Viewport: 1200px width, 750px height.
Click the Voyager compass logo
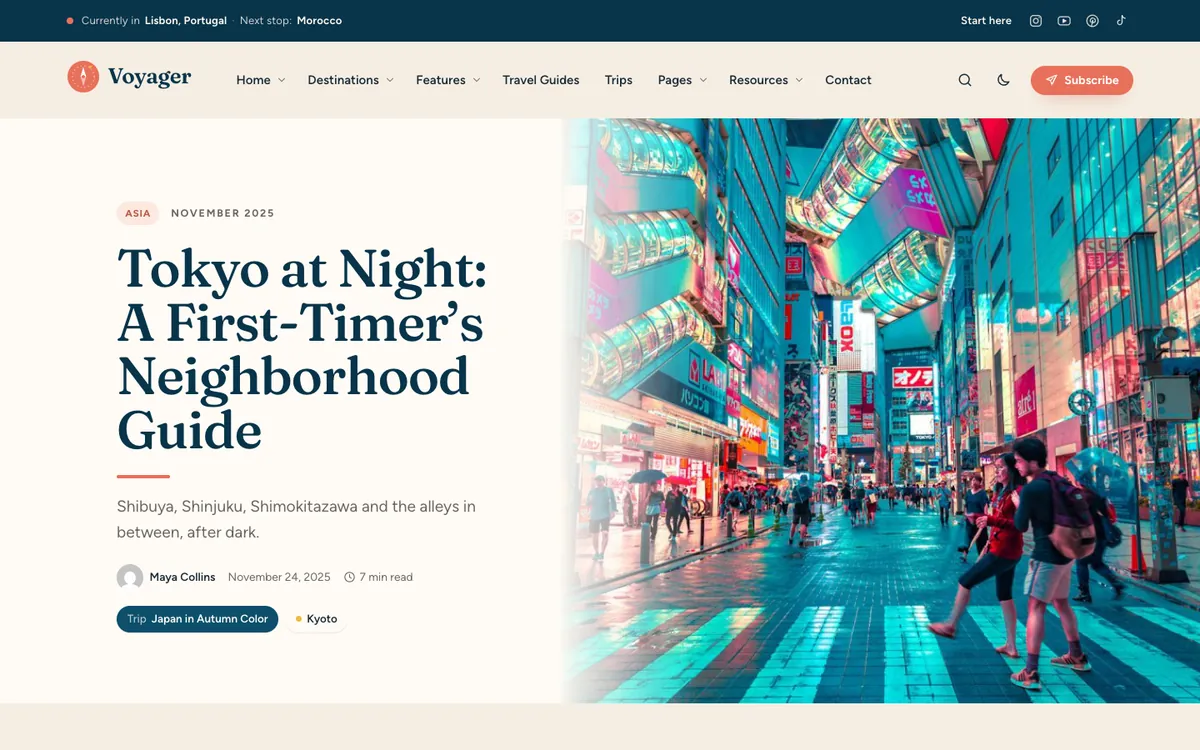83,77
